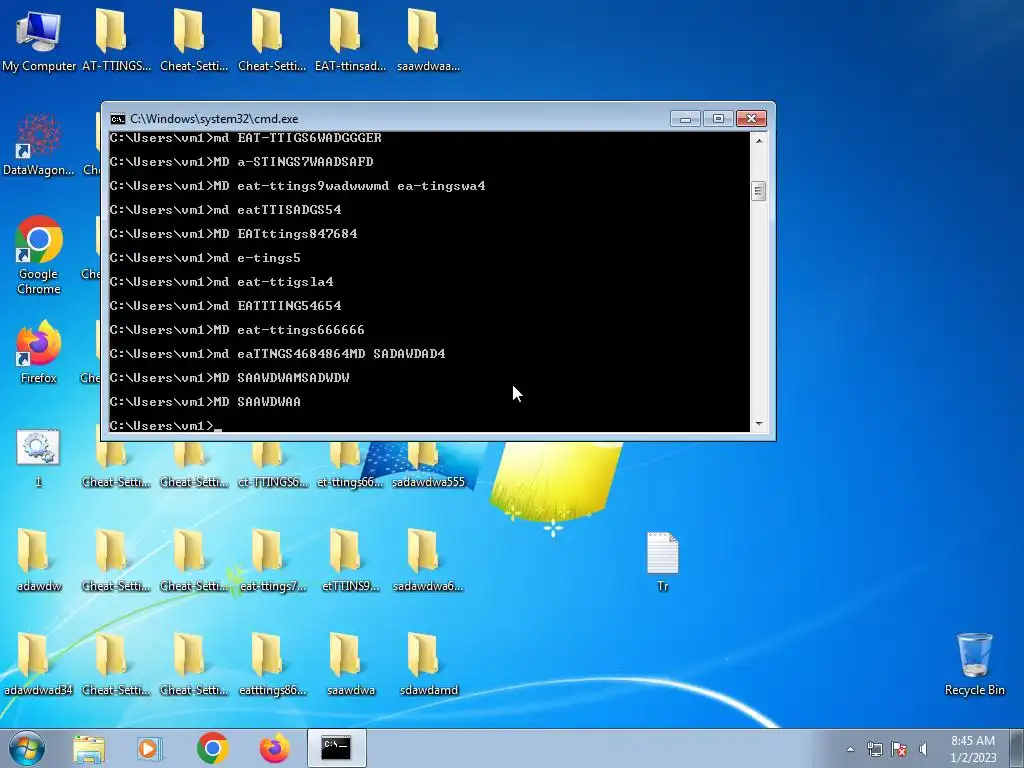Click the cmd.exe title bar system icon
Viewport: 1024px width, 768px height.
118,119
